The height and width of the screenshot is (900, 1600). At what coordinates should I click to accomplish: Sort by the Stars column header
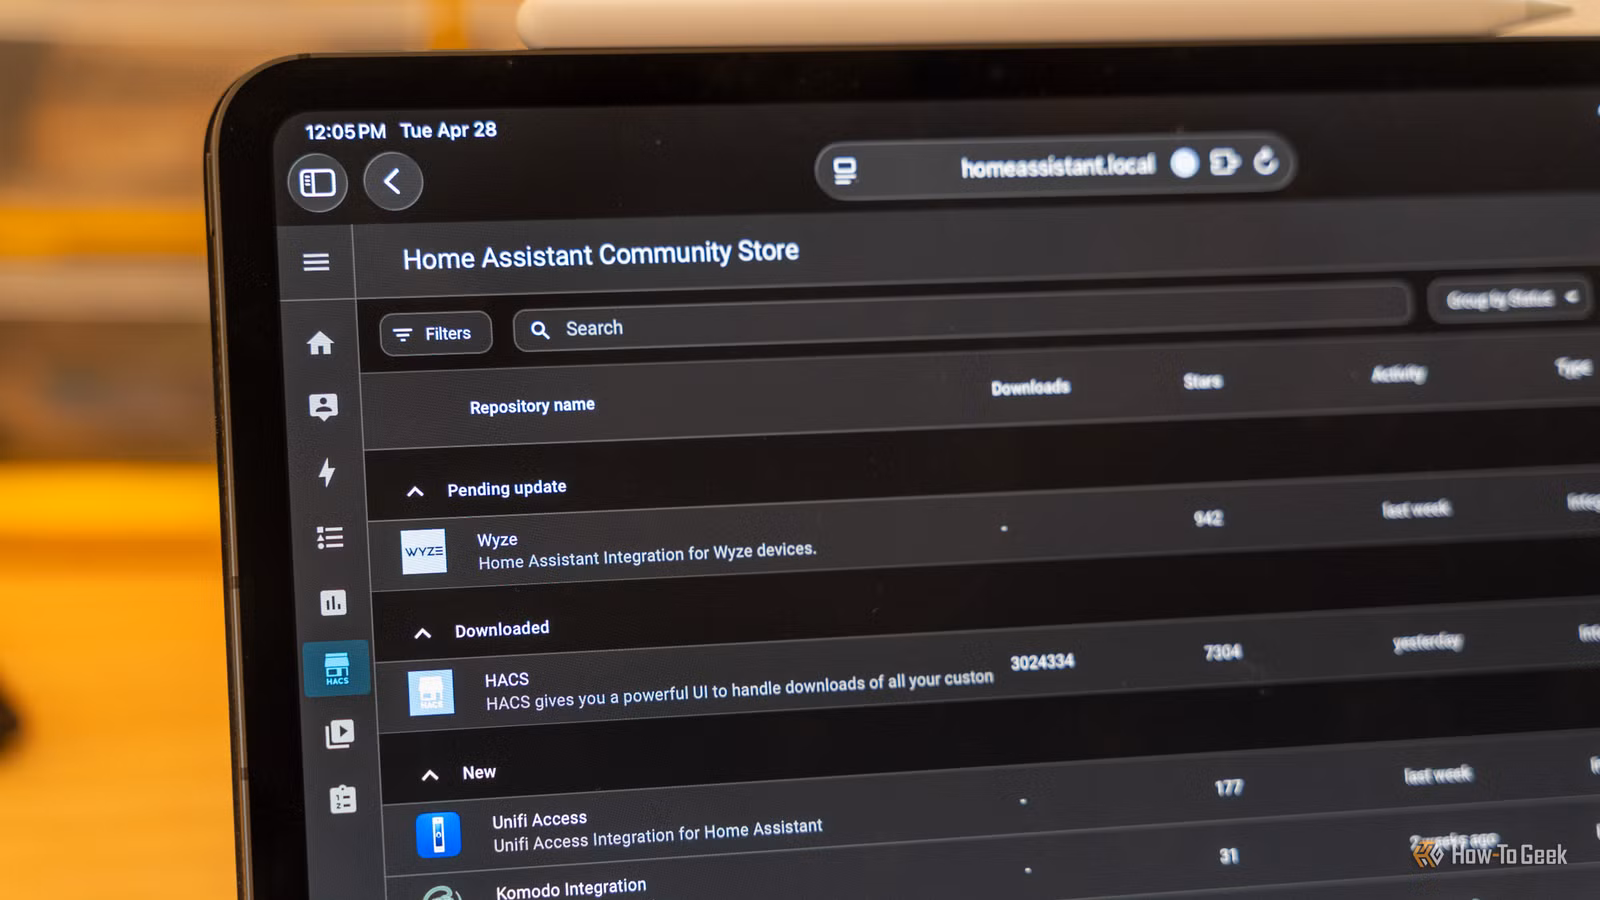1202,381
